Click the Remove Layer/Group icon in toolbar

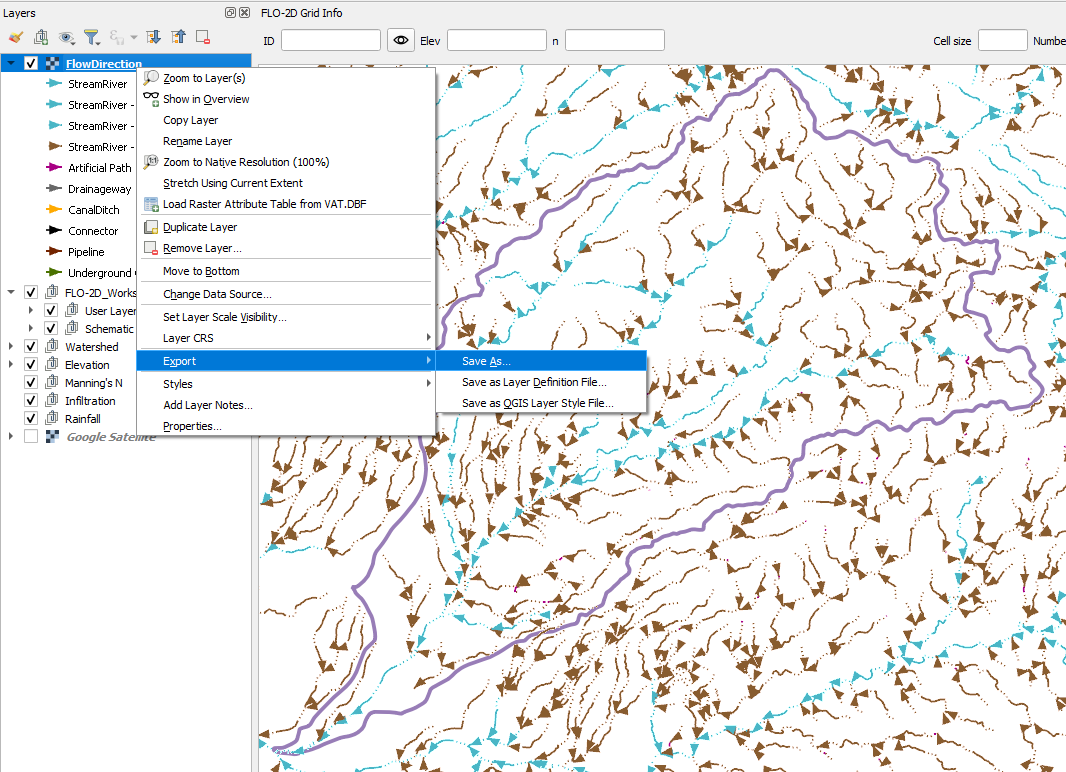coord(203,37)
